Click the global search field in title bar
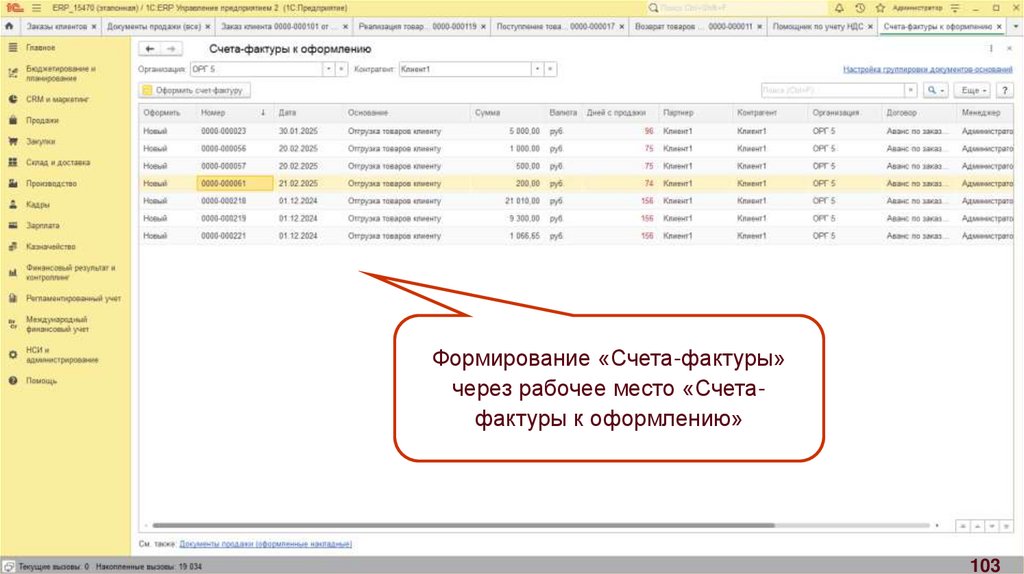1024x574 pixels. coord(736,8)
